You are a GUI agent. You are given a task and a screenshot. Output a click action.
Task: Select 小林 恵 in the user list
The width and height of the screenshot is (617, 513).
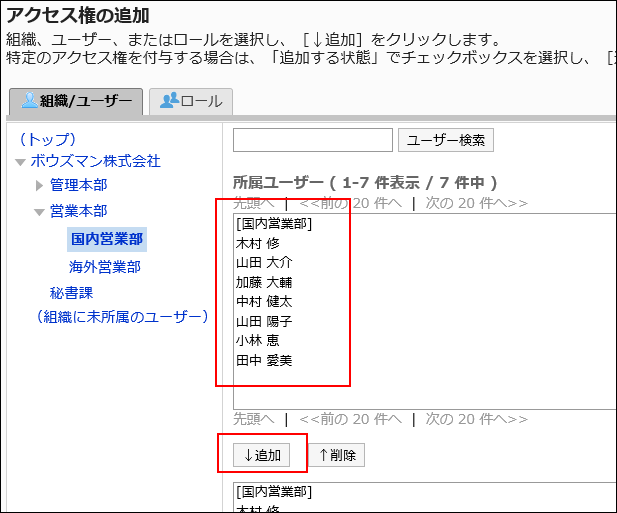tap(258, 341)
